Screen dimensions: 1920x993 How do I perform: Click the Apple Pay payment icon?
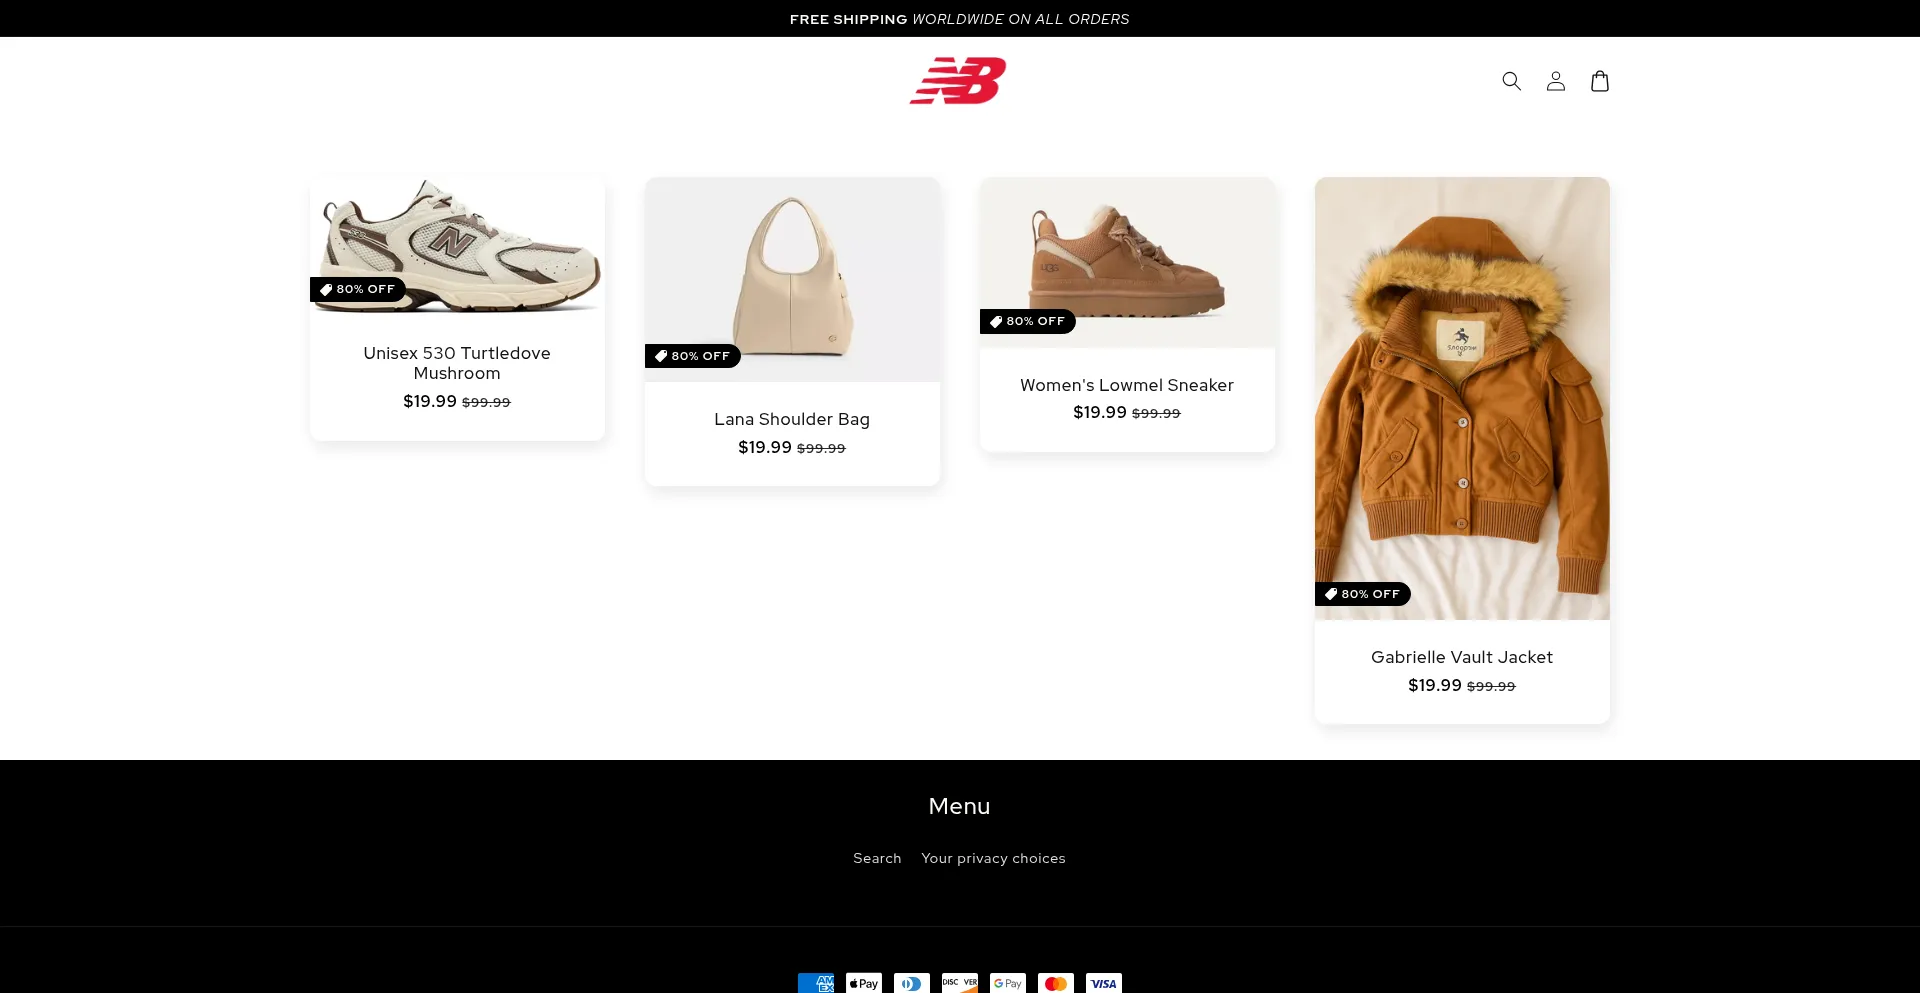[x=864, y=984]
